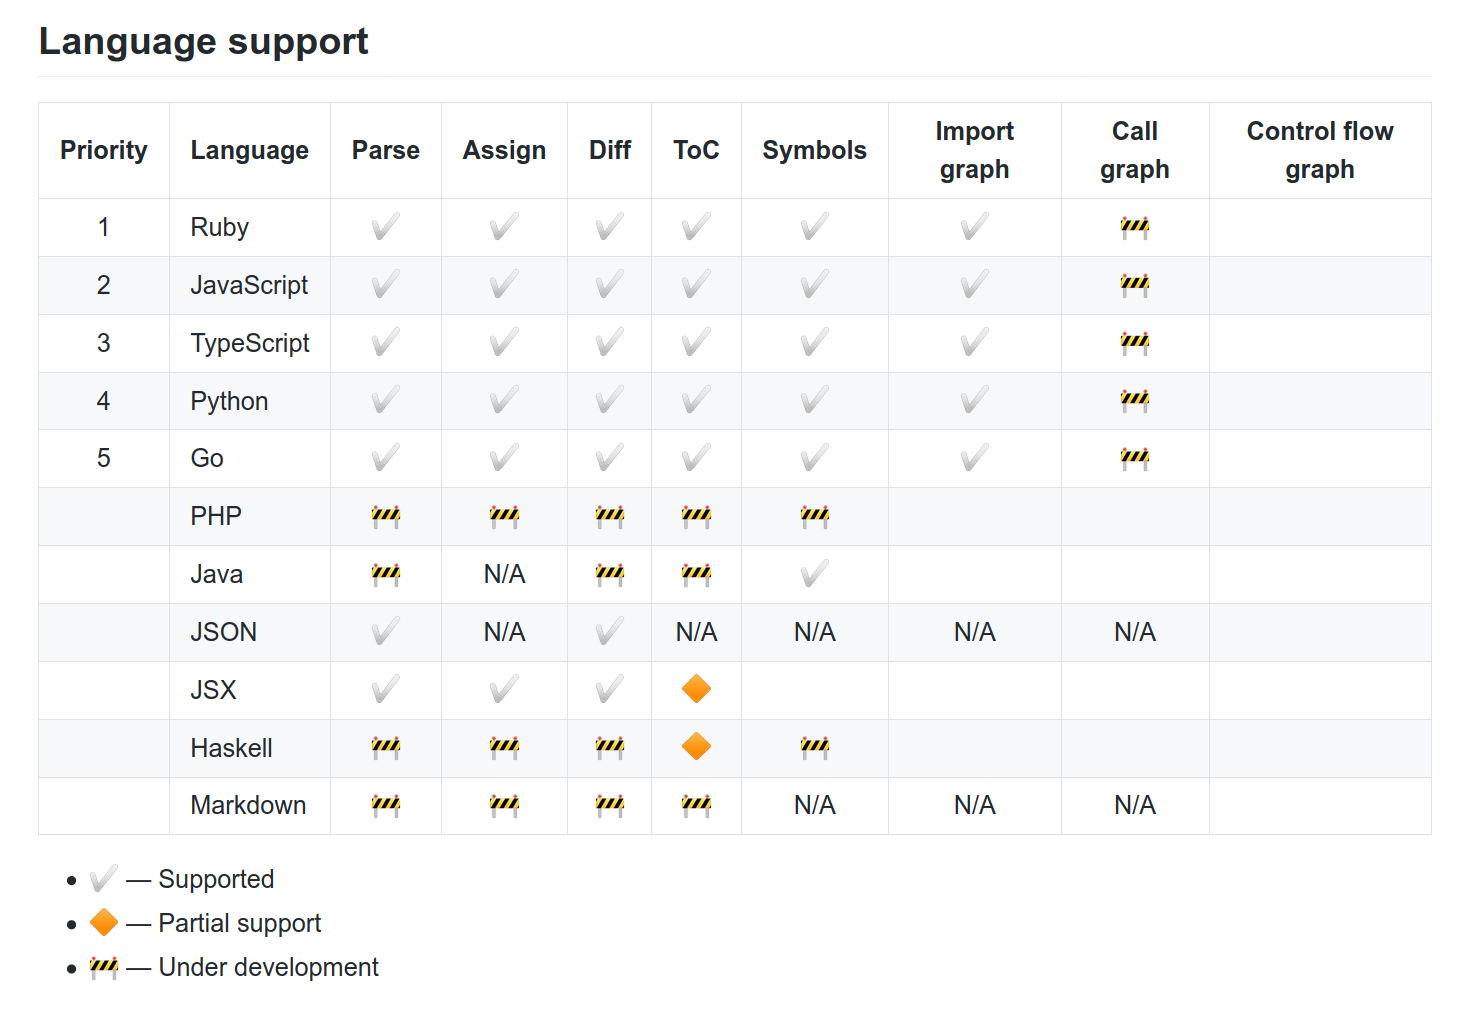The height and width of the screenshot is (1010, 1476).
Task: Click the TypeScript Assign checkmark
Action: coord(504,343)
